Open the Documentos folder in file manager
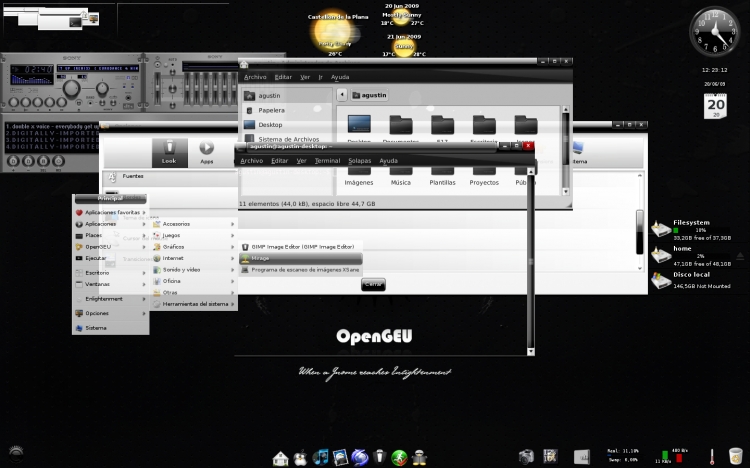750x468 pixels. tap(400, 128)
